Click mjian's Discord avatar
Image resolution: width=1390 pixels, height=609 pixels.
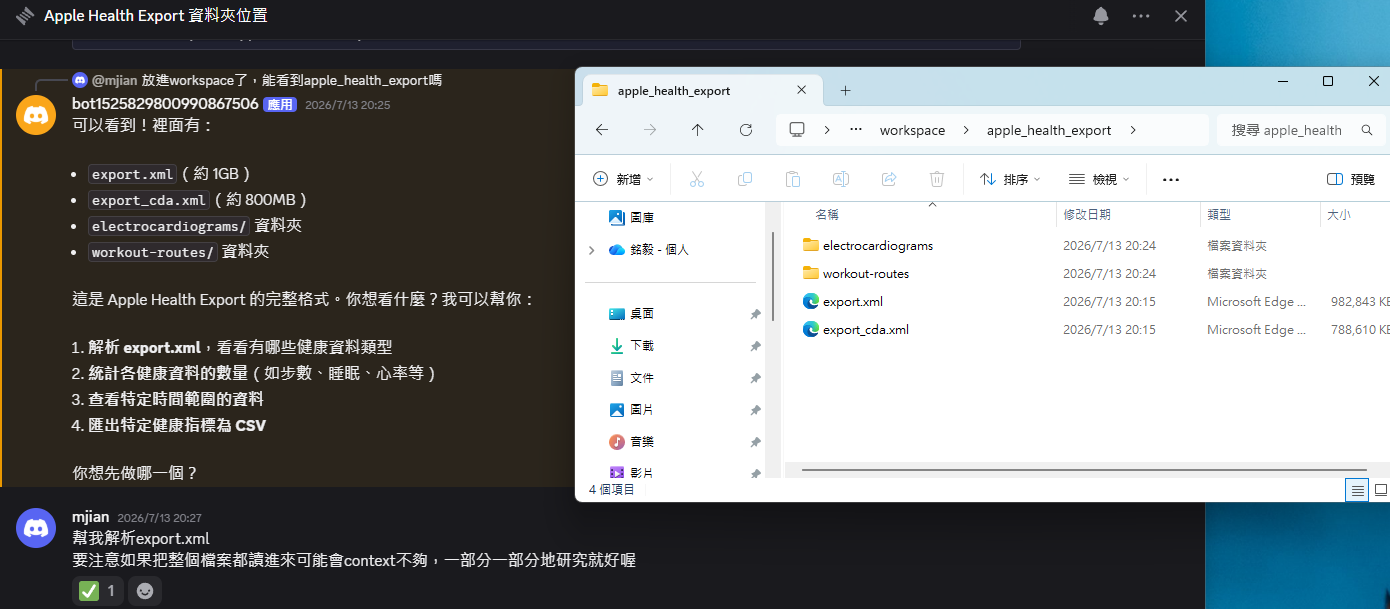coord(36,527)
